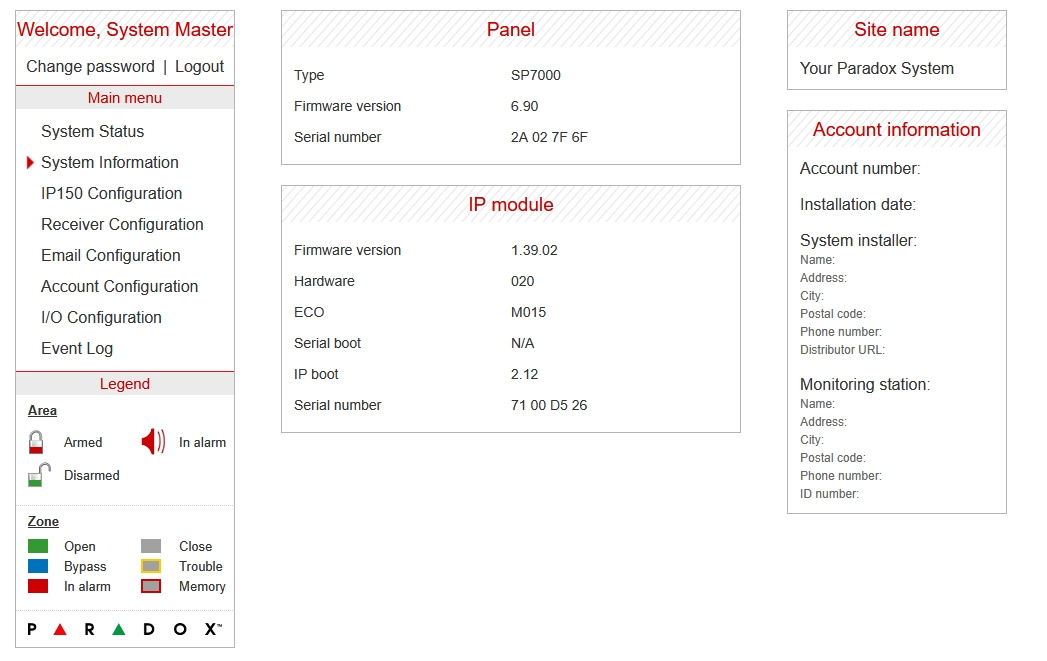Click the Logout link
Viewport: 1047px width, 661px height.
coord(200,66)
